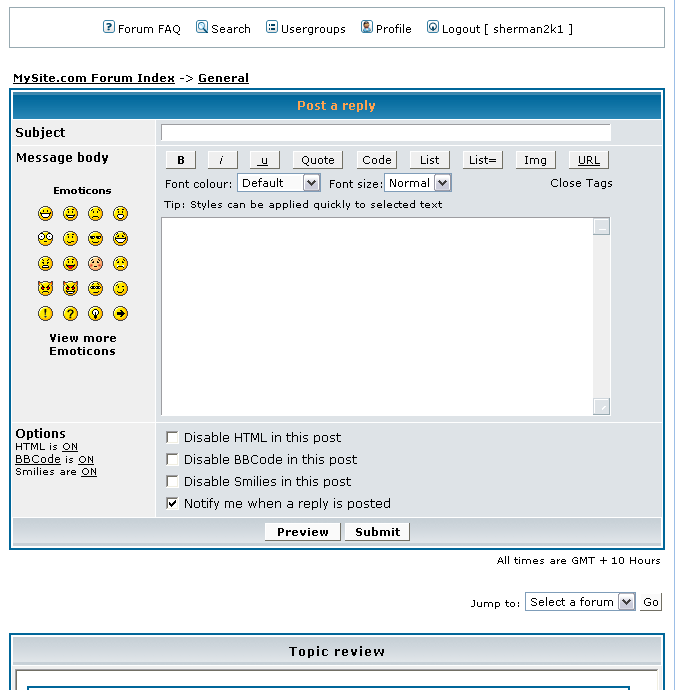Open the Font size dropdown
This screenshot has width=675, height=690.
417,183
